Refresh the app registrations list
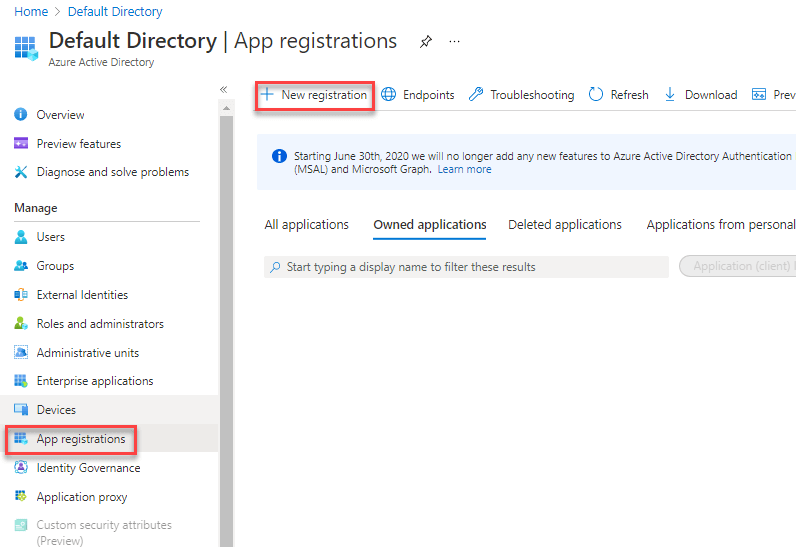Screen dimensions: 796x547 click(x=618, y=95)
